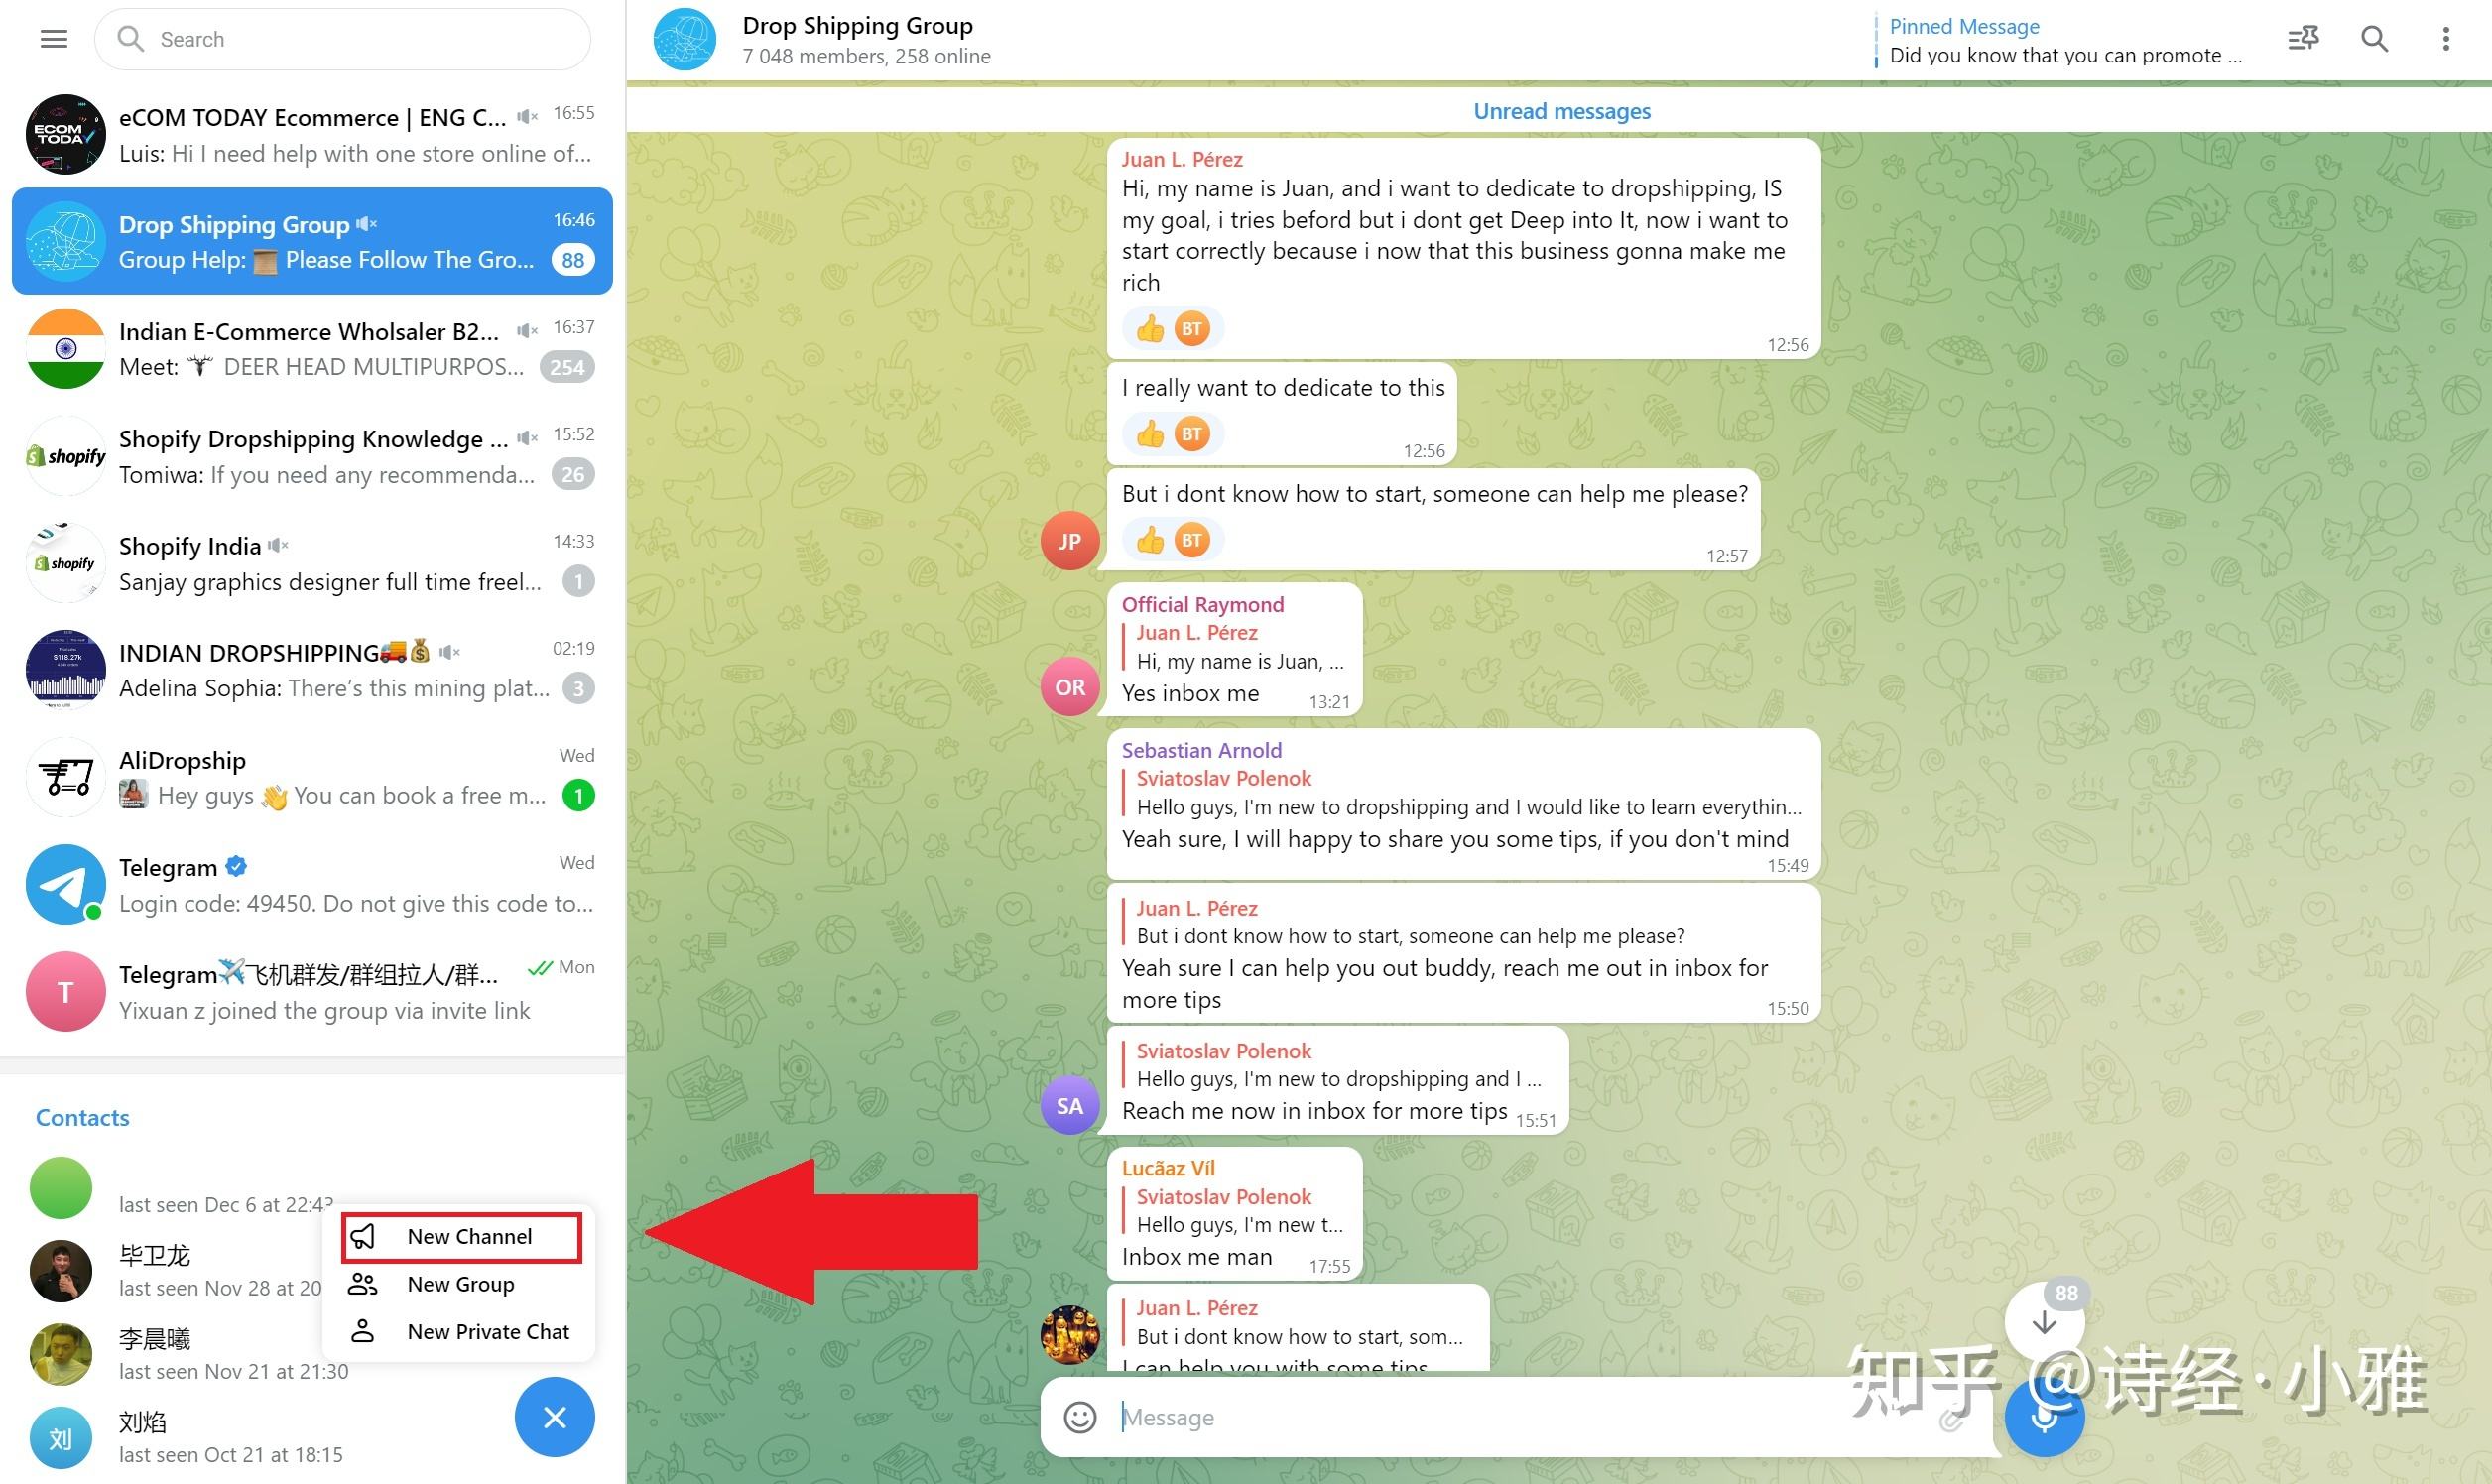This screenshot has width=2492, height=1484.
Task: Click the search icon in toolbar
Action: click(x=2379, y=39)
